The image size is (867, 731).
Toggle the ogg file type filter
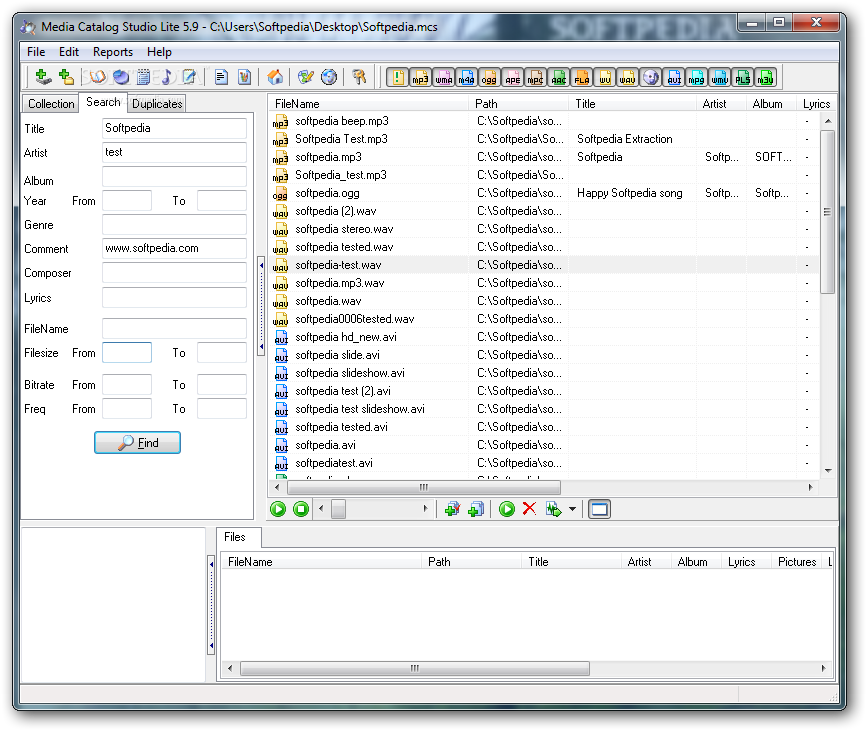coord(489,77)
